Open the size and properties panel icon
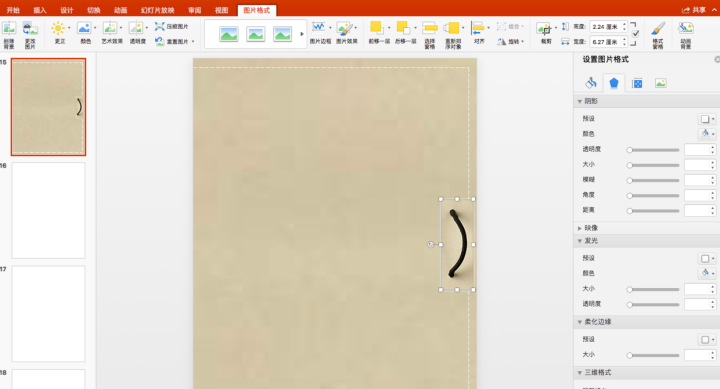 coord(637,83)
